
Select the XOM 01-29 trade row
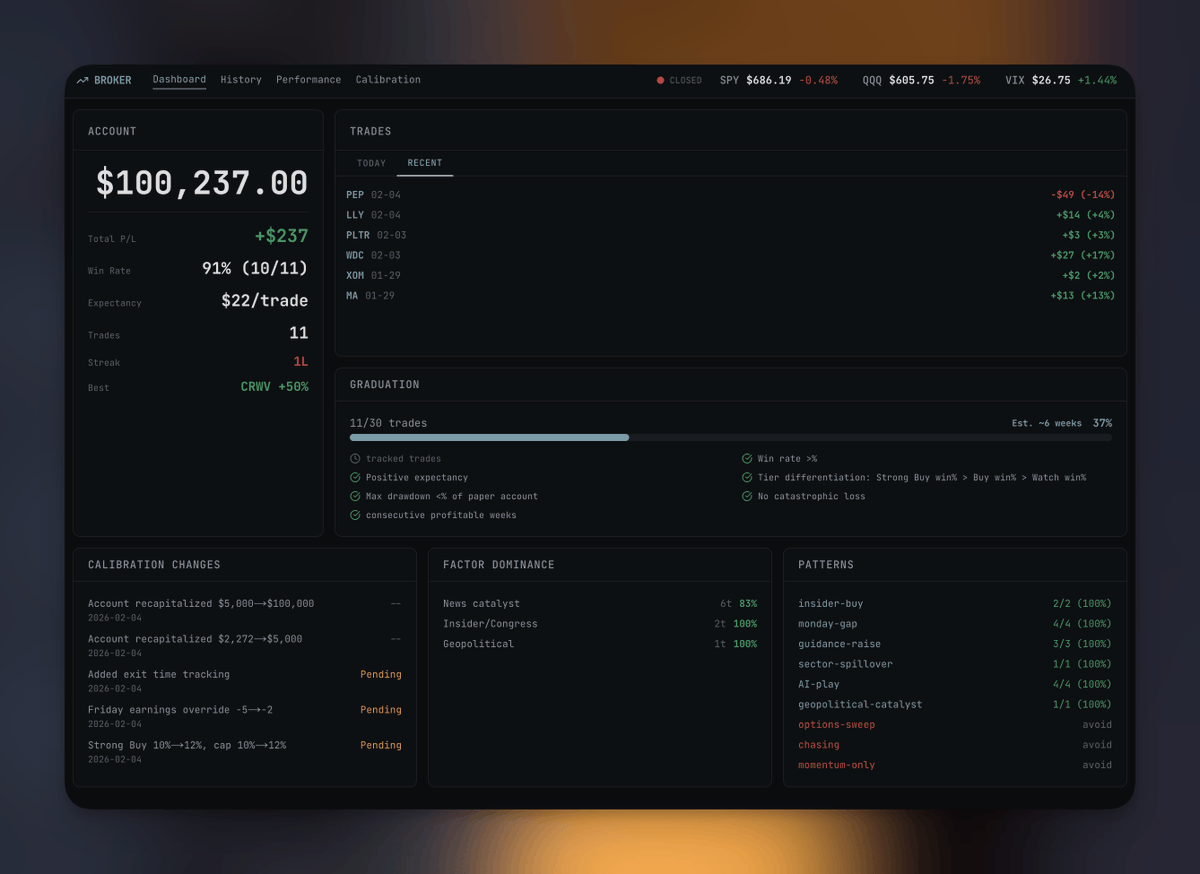pyautogui.click(x=730, y=275)
